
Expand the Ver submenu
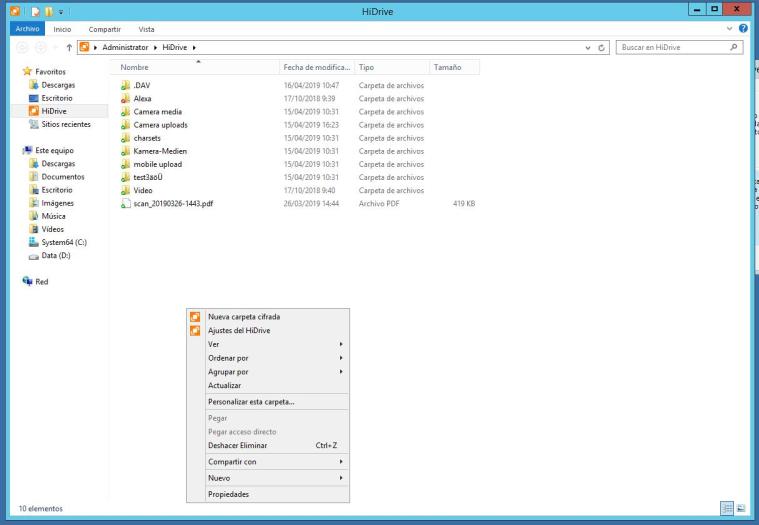click(x=341, y=344)
